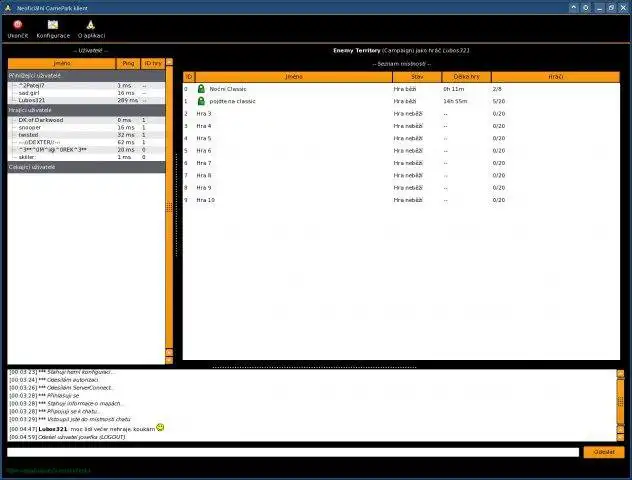632x480 pixels.
Task: Select room Hra 5
Action: [401, 138]
